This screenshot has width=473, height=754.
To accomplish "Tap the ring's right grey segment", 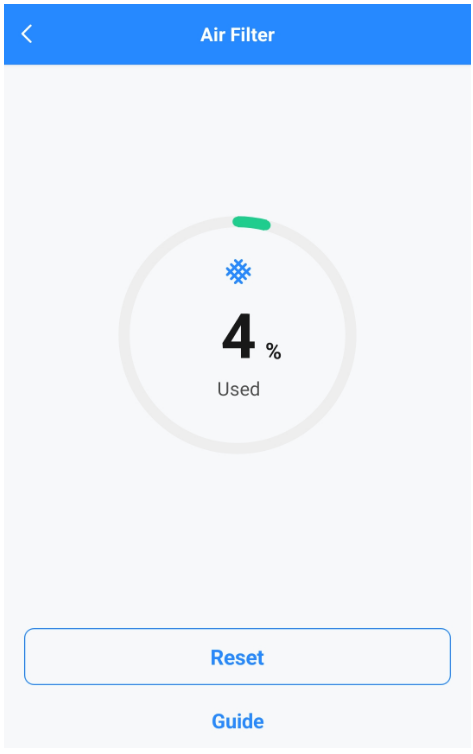I will click(x=351, y=335).
